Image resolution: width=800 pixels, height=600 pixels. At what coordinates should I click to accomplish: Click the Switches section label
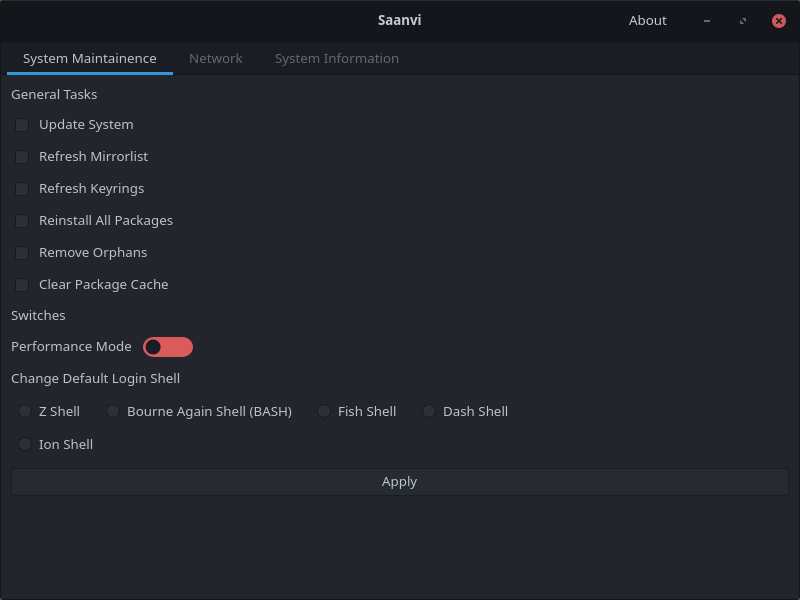(x=38, y=315)
